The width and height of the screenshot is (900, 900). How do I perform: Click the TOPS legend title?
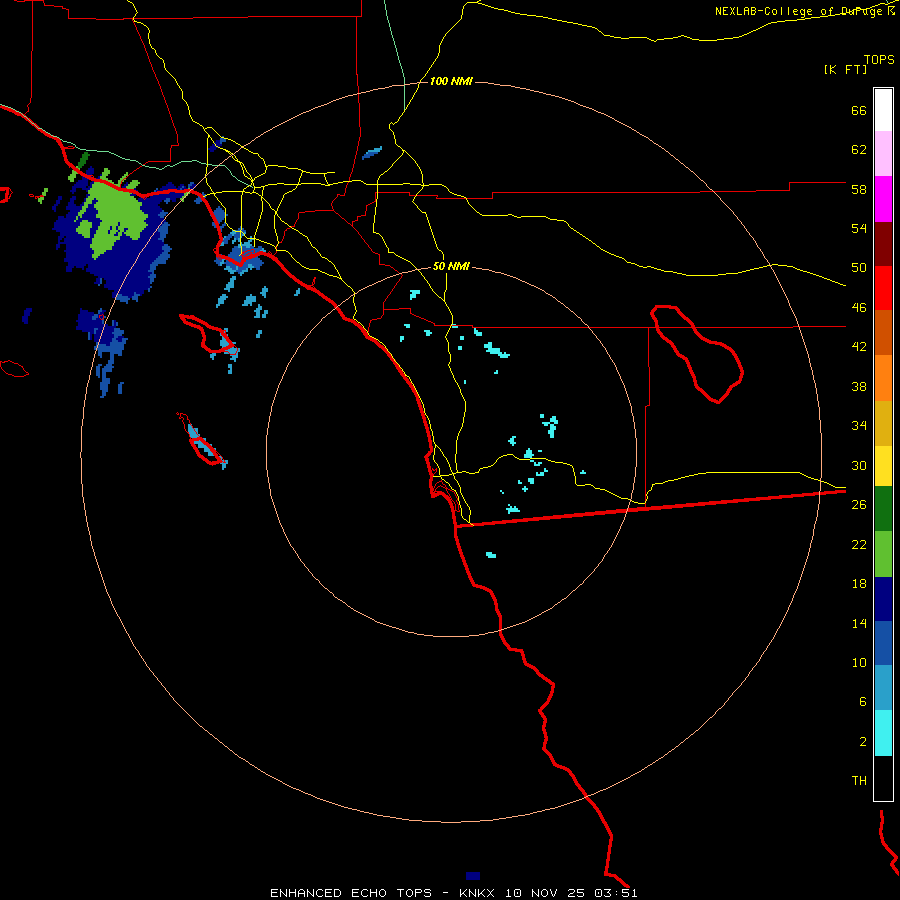point(879,59)
